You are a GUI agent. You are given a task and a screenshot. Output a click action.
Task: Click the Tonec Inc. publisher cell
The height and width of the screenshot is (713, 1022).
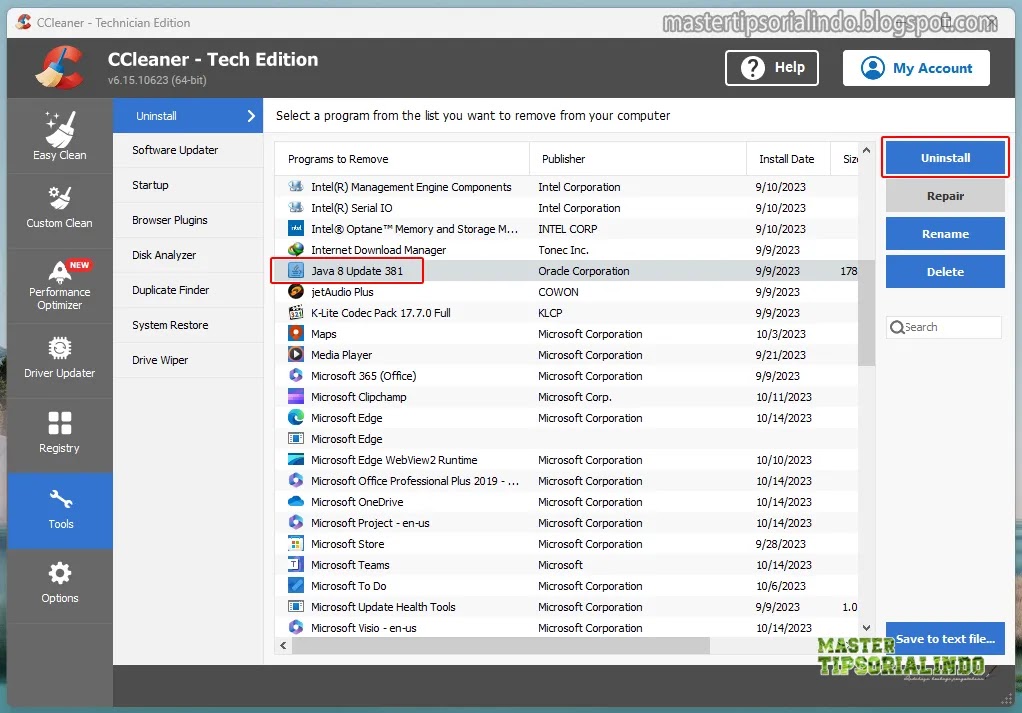[563, 250]
